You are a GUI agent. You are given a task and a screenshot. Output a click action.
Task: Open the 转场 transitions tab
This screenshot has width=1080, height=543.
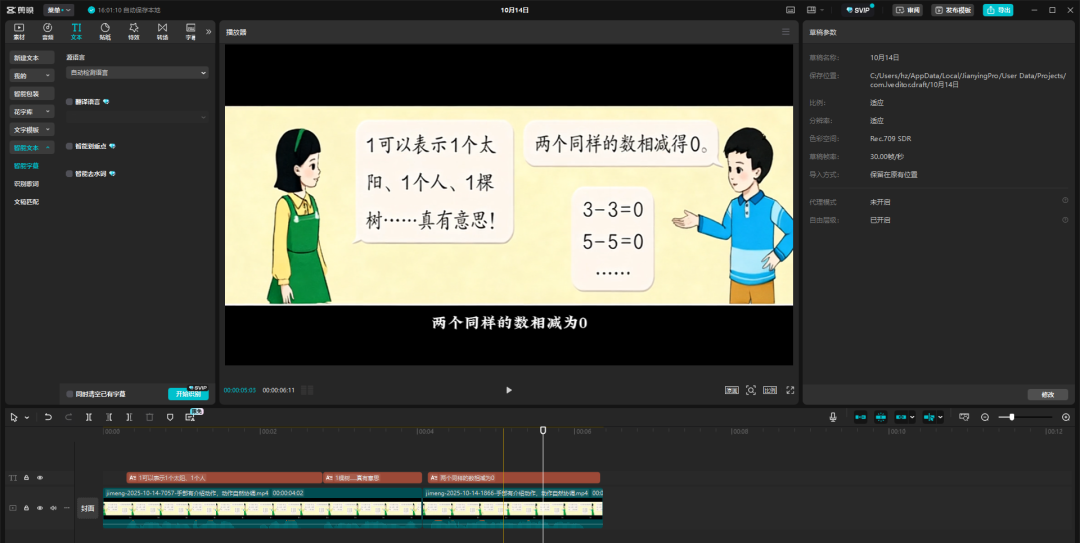[x=162, y=31]
